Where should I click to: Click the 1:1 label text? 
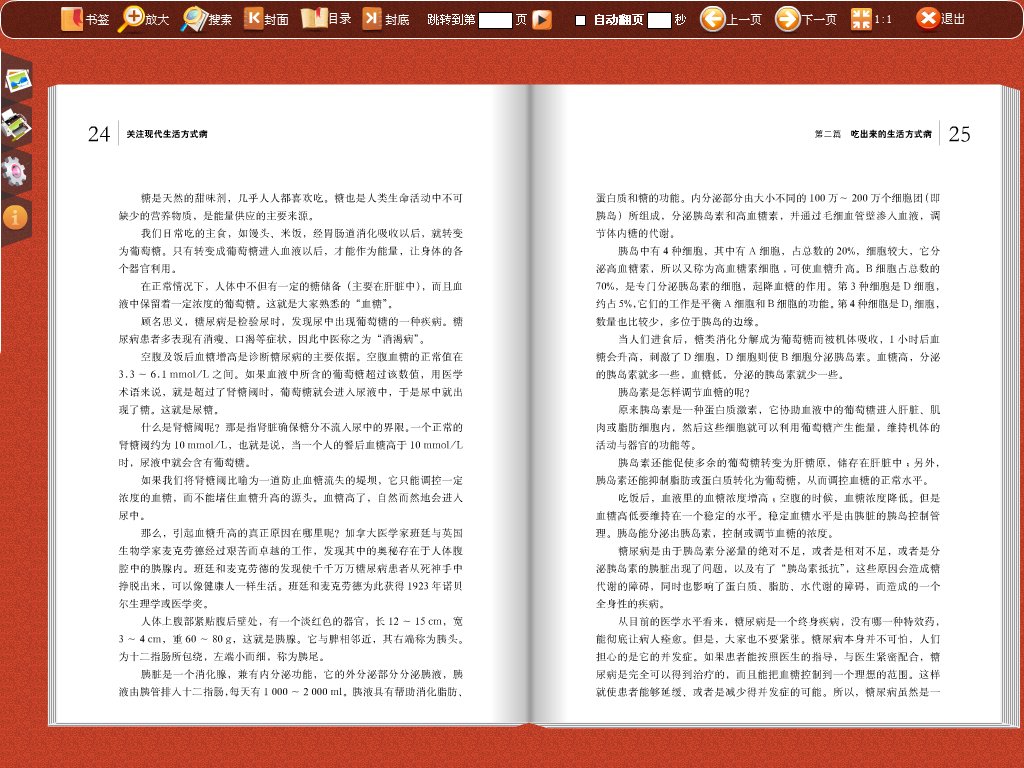point(883,20)
